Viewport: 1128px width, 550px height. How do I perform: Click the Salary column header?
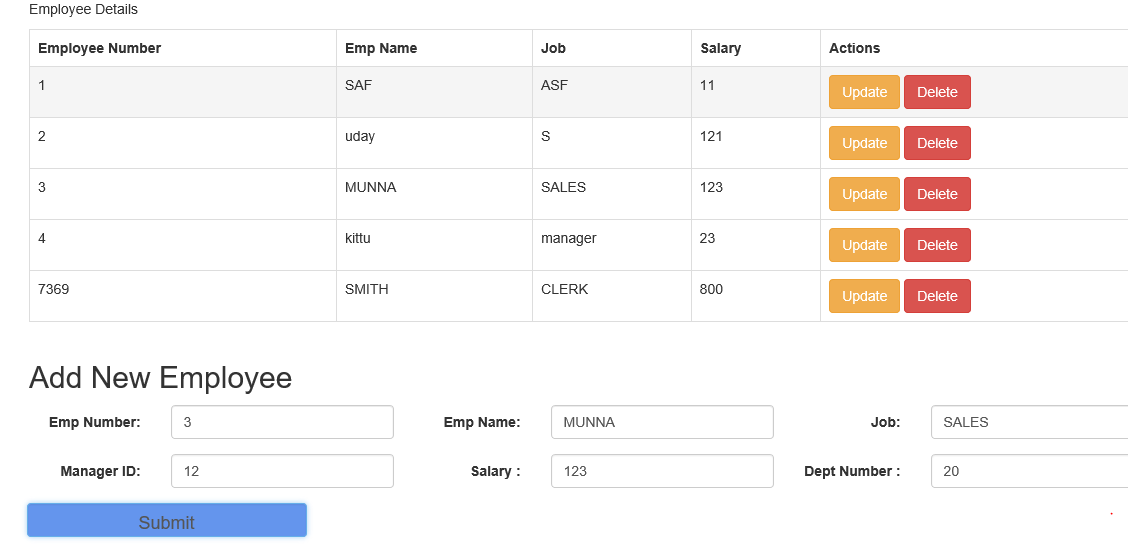click(x=721, y=48)
